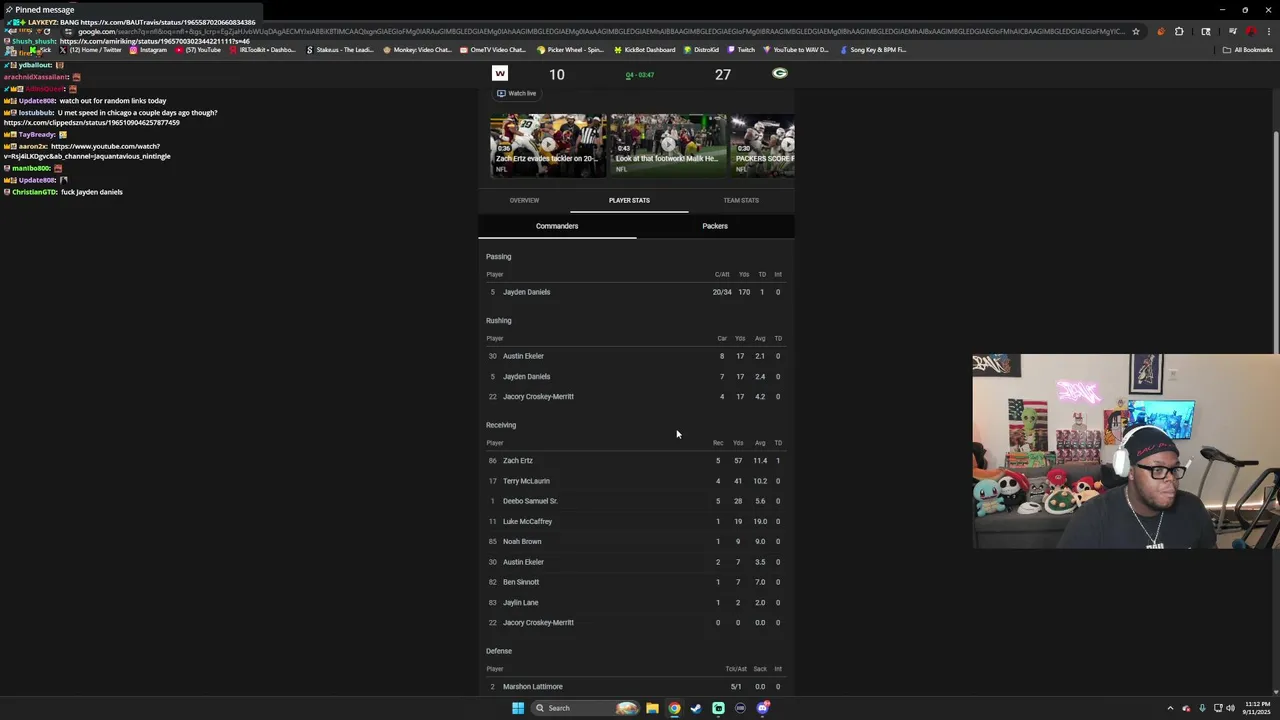
Task: Switch to the Packers team tab
Action: coord(715,226)
